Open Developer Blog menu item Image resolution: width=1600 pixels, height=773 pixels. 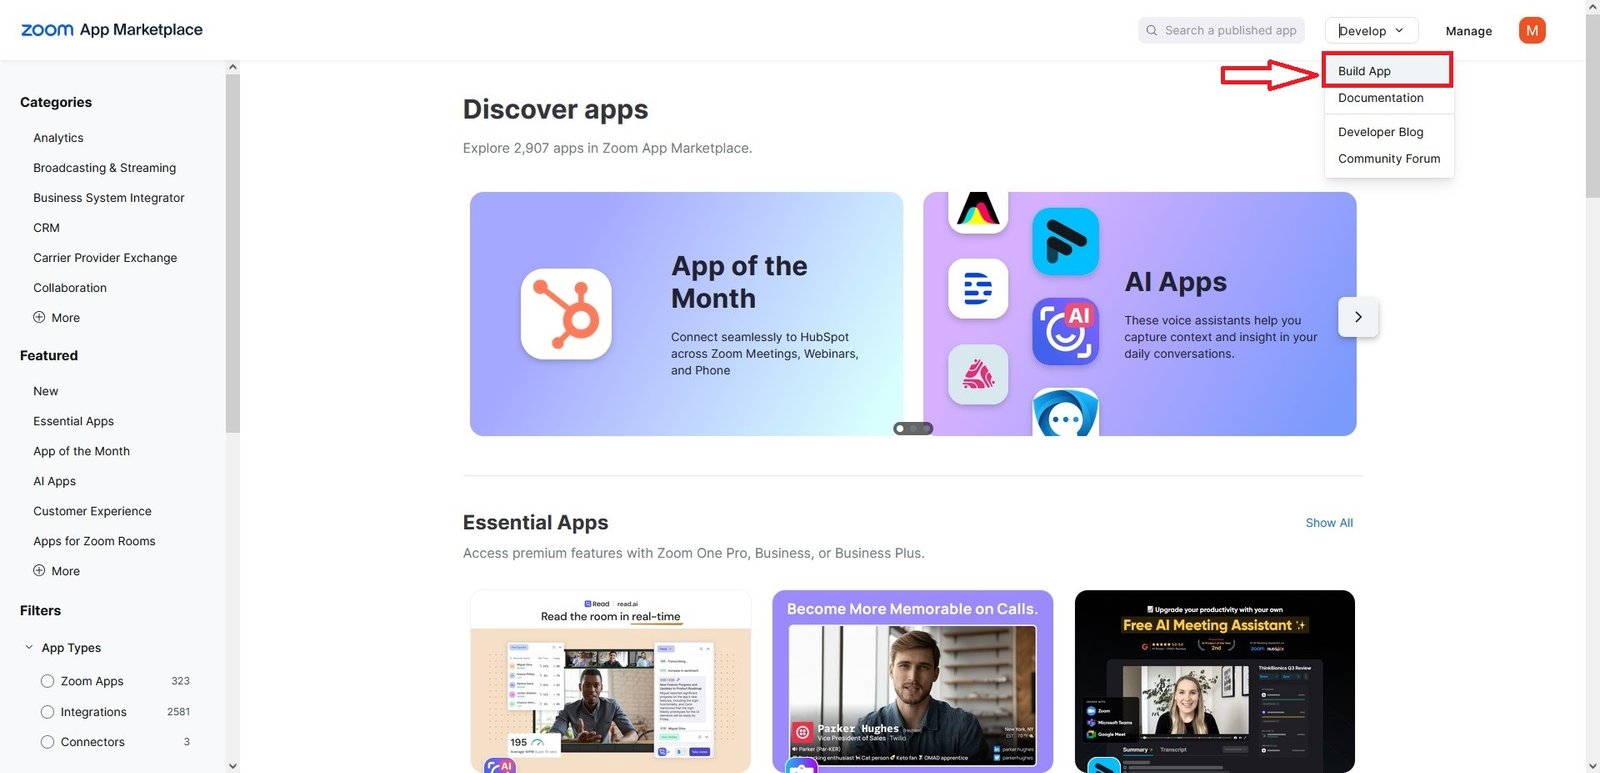1381,132
